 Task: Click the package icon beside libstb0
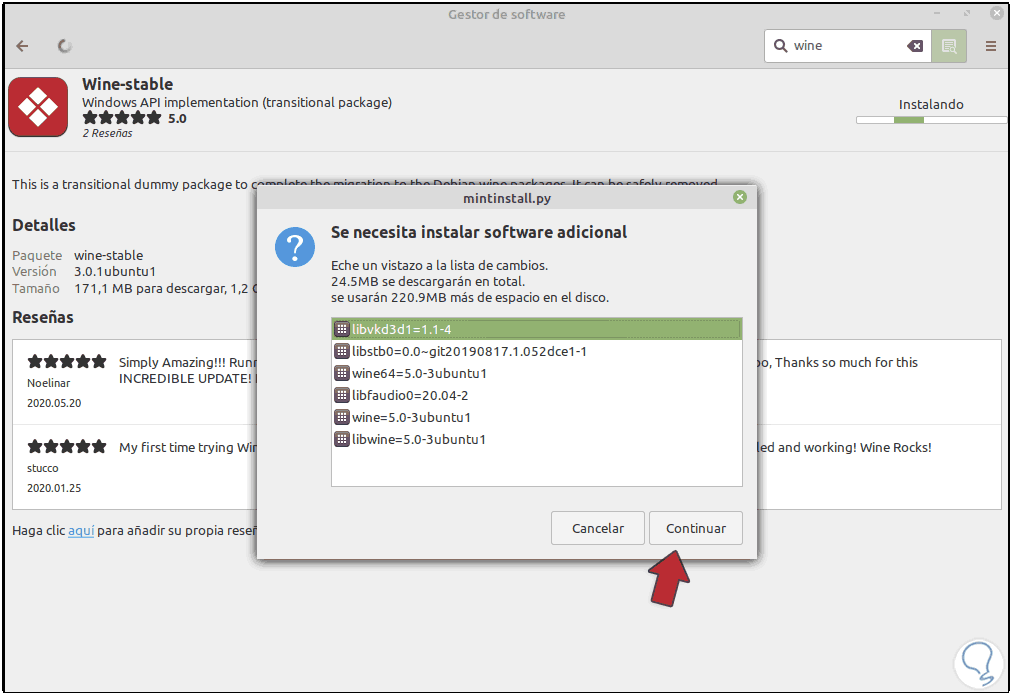click(342, 351)
